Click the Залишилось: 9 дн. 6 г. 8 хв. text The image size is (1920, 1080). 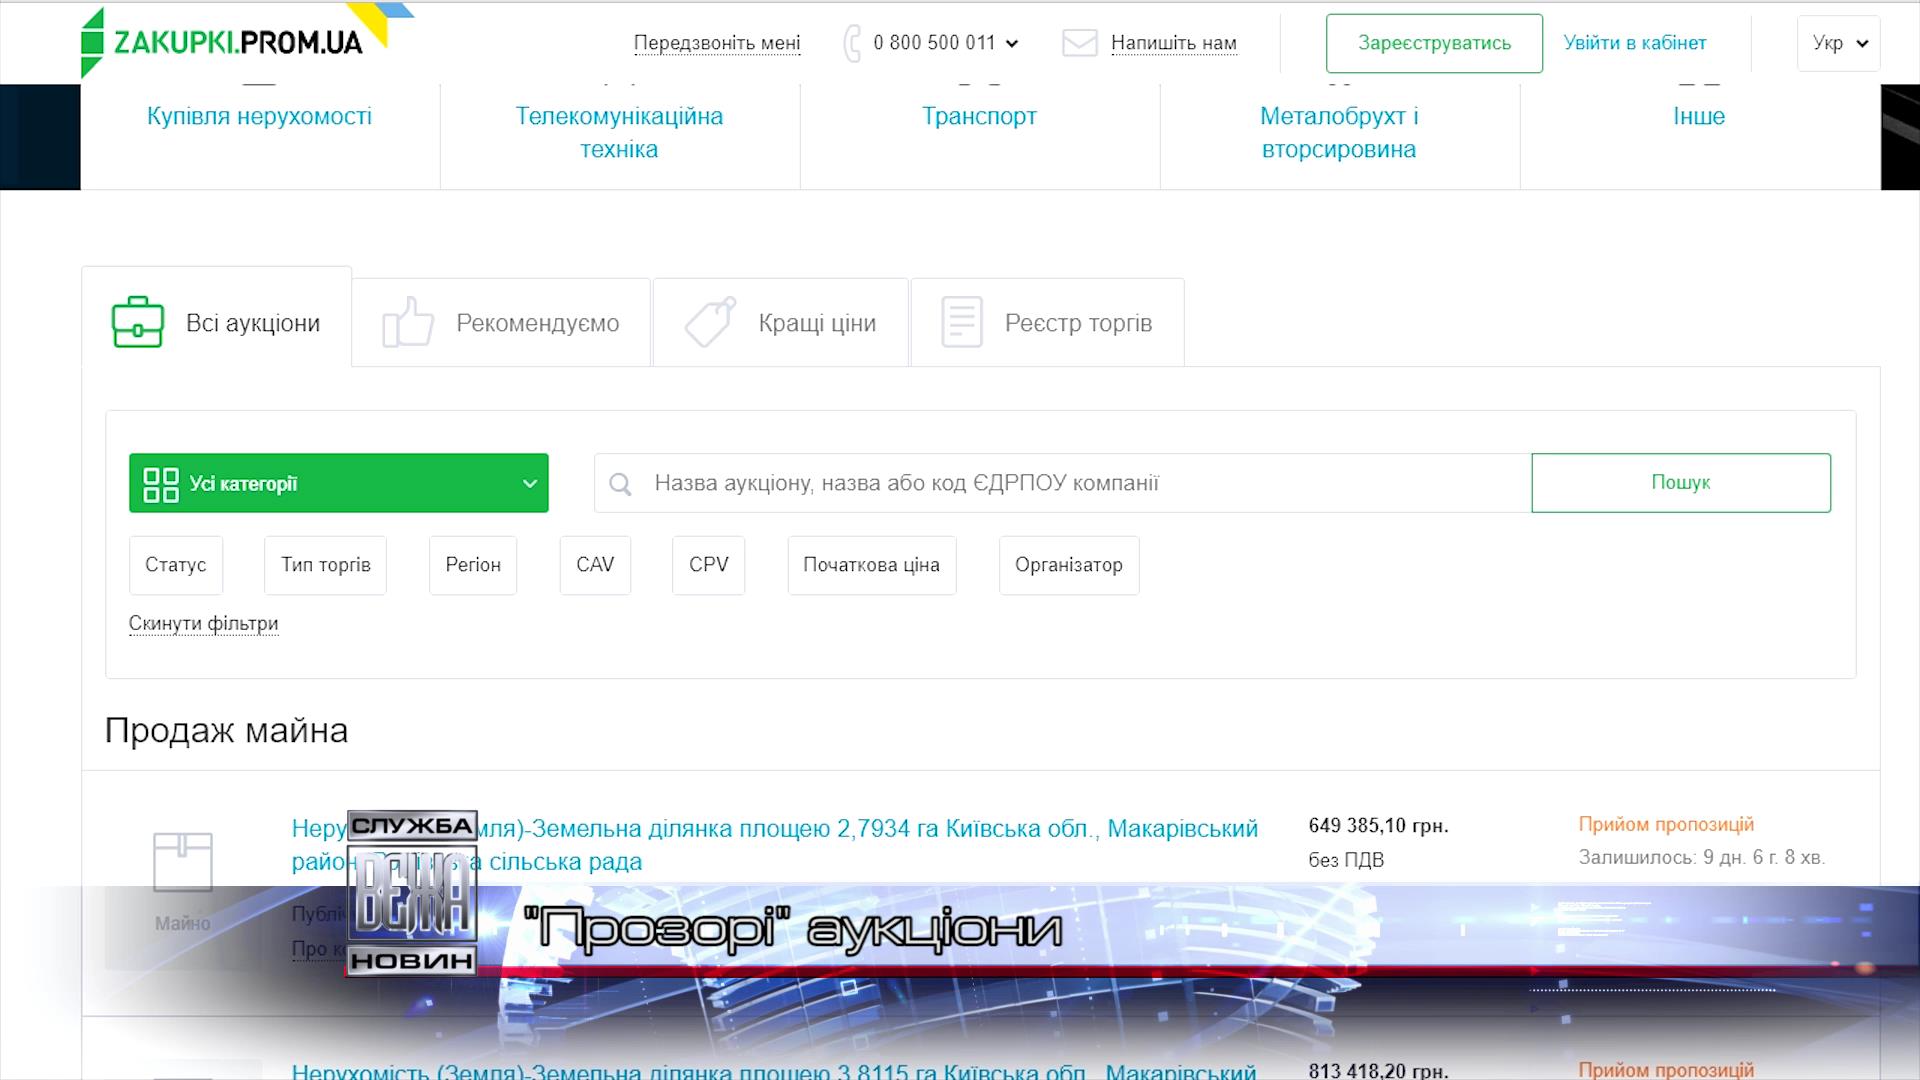point(1702,858)
